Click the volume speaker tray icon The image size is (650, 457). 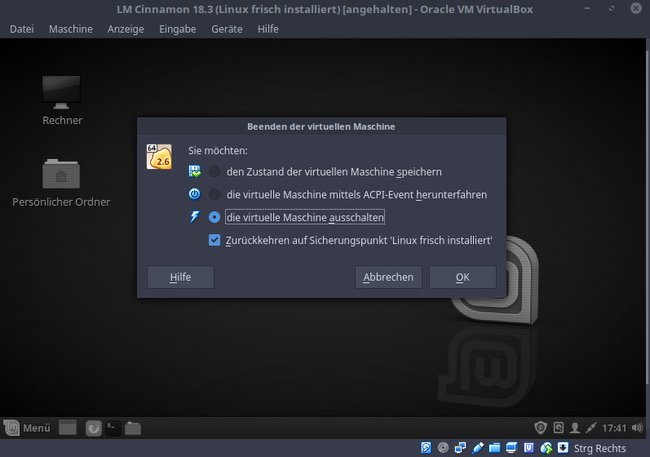click(637, 428)
